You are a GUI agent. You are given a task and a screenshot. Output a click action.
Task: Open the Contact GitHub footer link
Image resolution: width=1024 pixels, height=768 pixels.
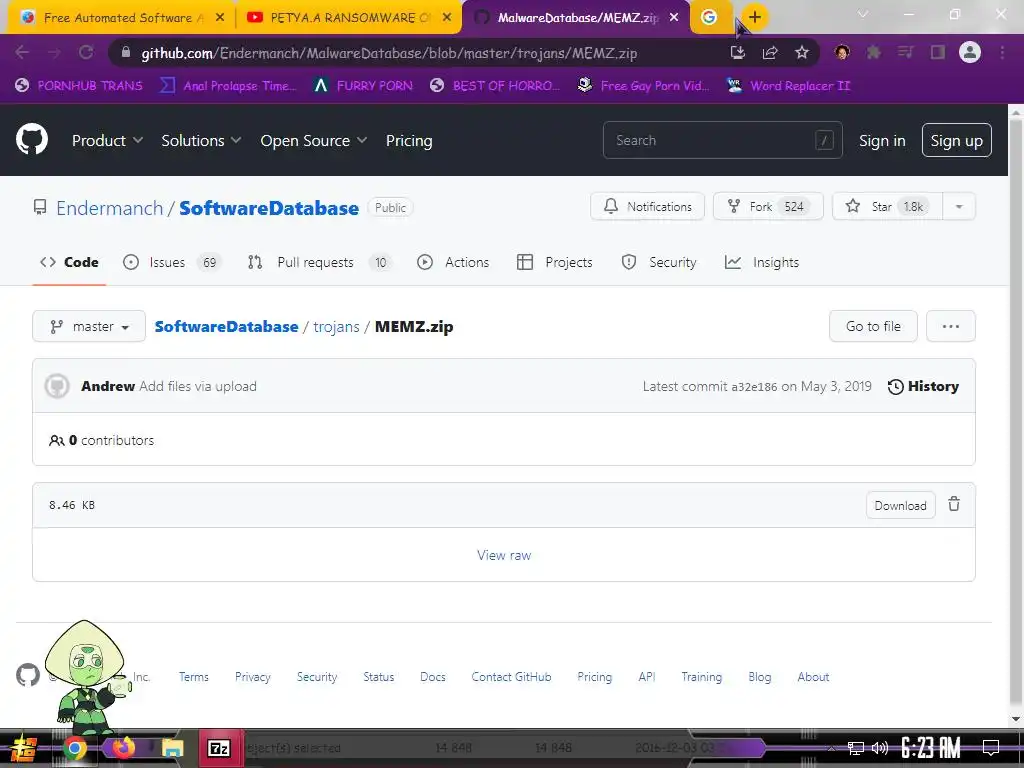click(x=511, y=677)
